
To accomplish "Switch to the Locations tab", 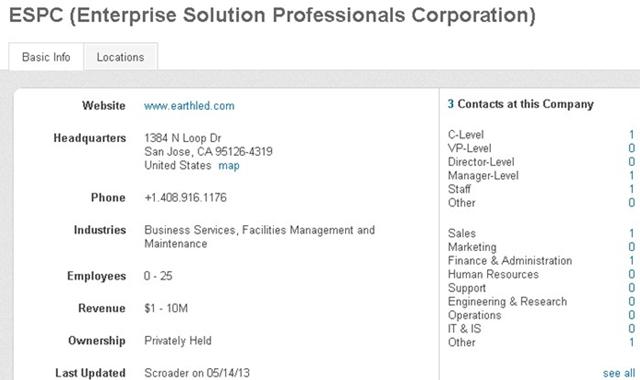I will coord(120,57).
